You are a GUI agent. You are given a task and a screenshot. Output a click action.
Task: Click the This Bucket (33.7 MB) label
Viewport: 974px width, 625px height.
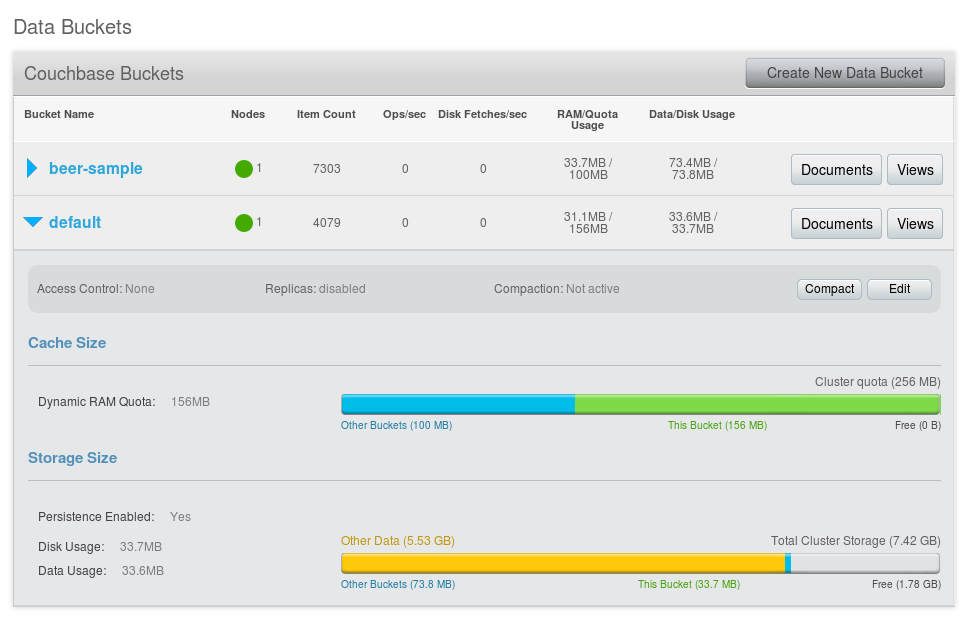689,585
